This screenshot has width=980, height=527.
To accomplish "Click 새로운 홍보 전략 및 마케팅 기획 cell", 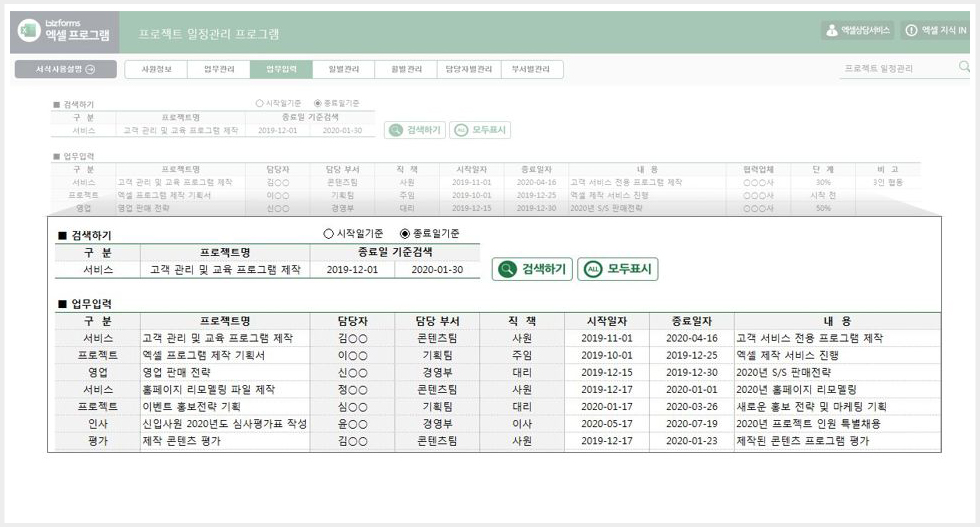I will point(838,406).
